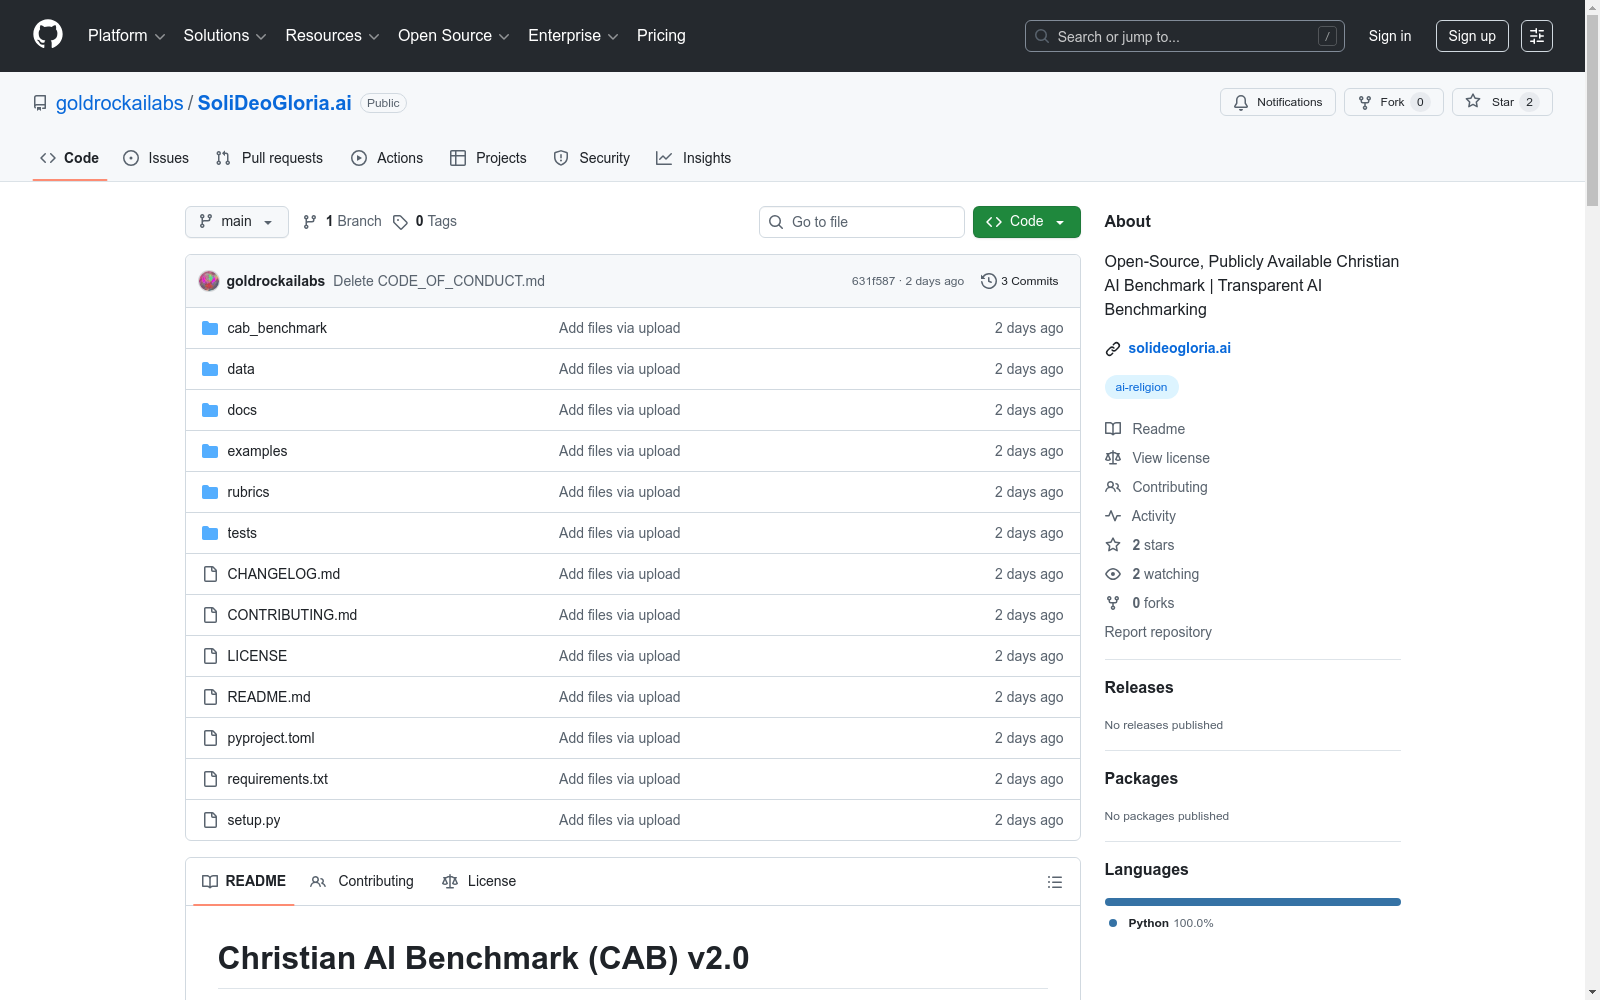Image resolution: width=1600 pixels, height=1000 pixels.
Task: Star the repository
Action: (x=1502, y=102)
